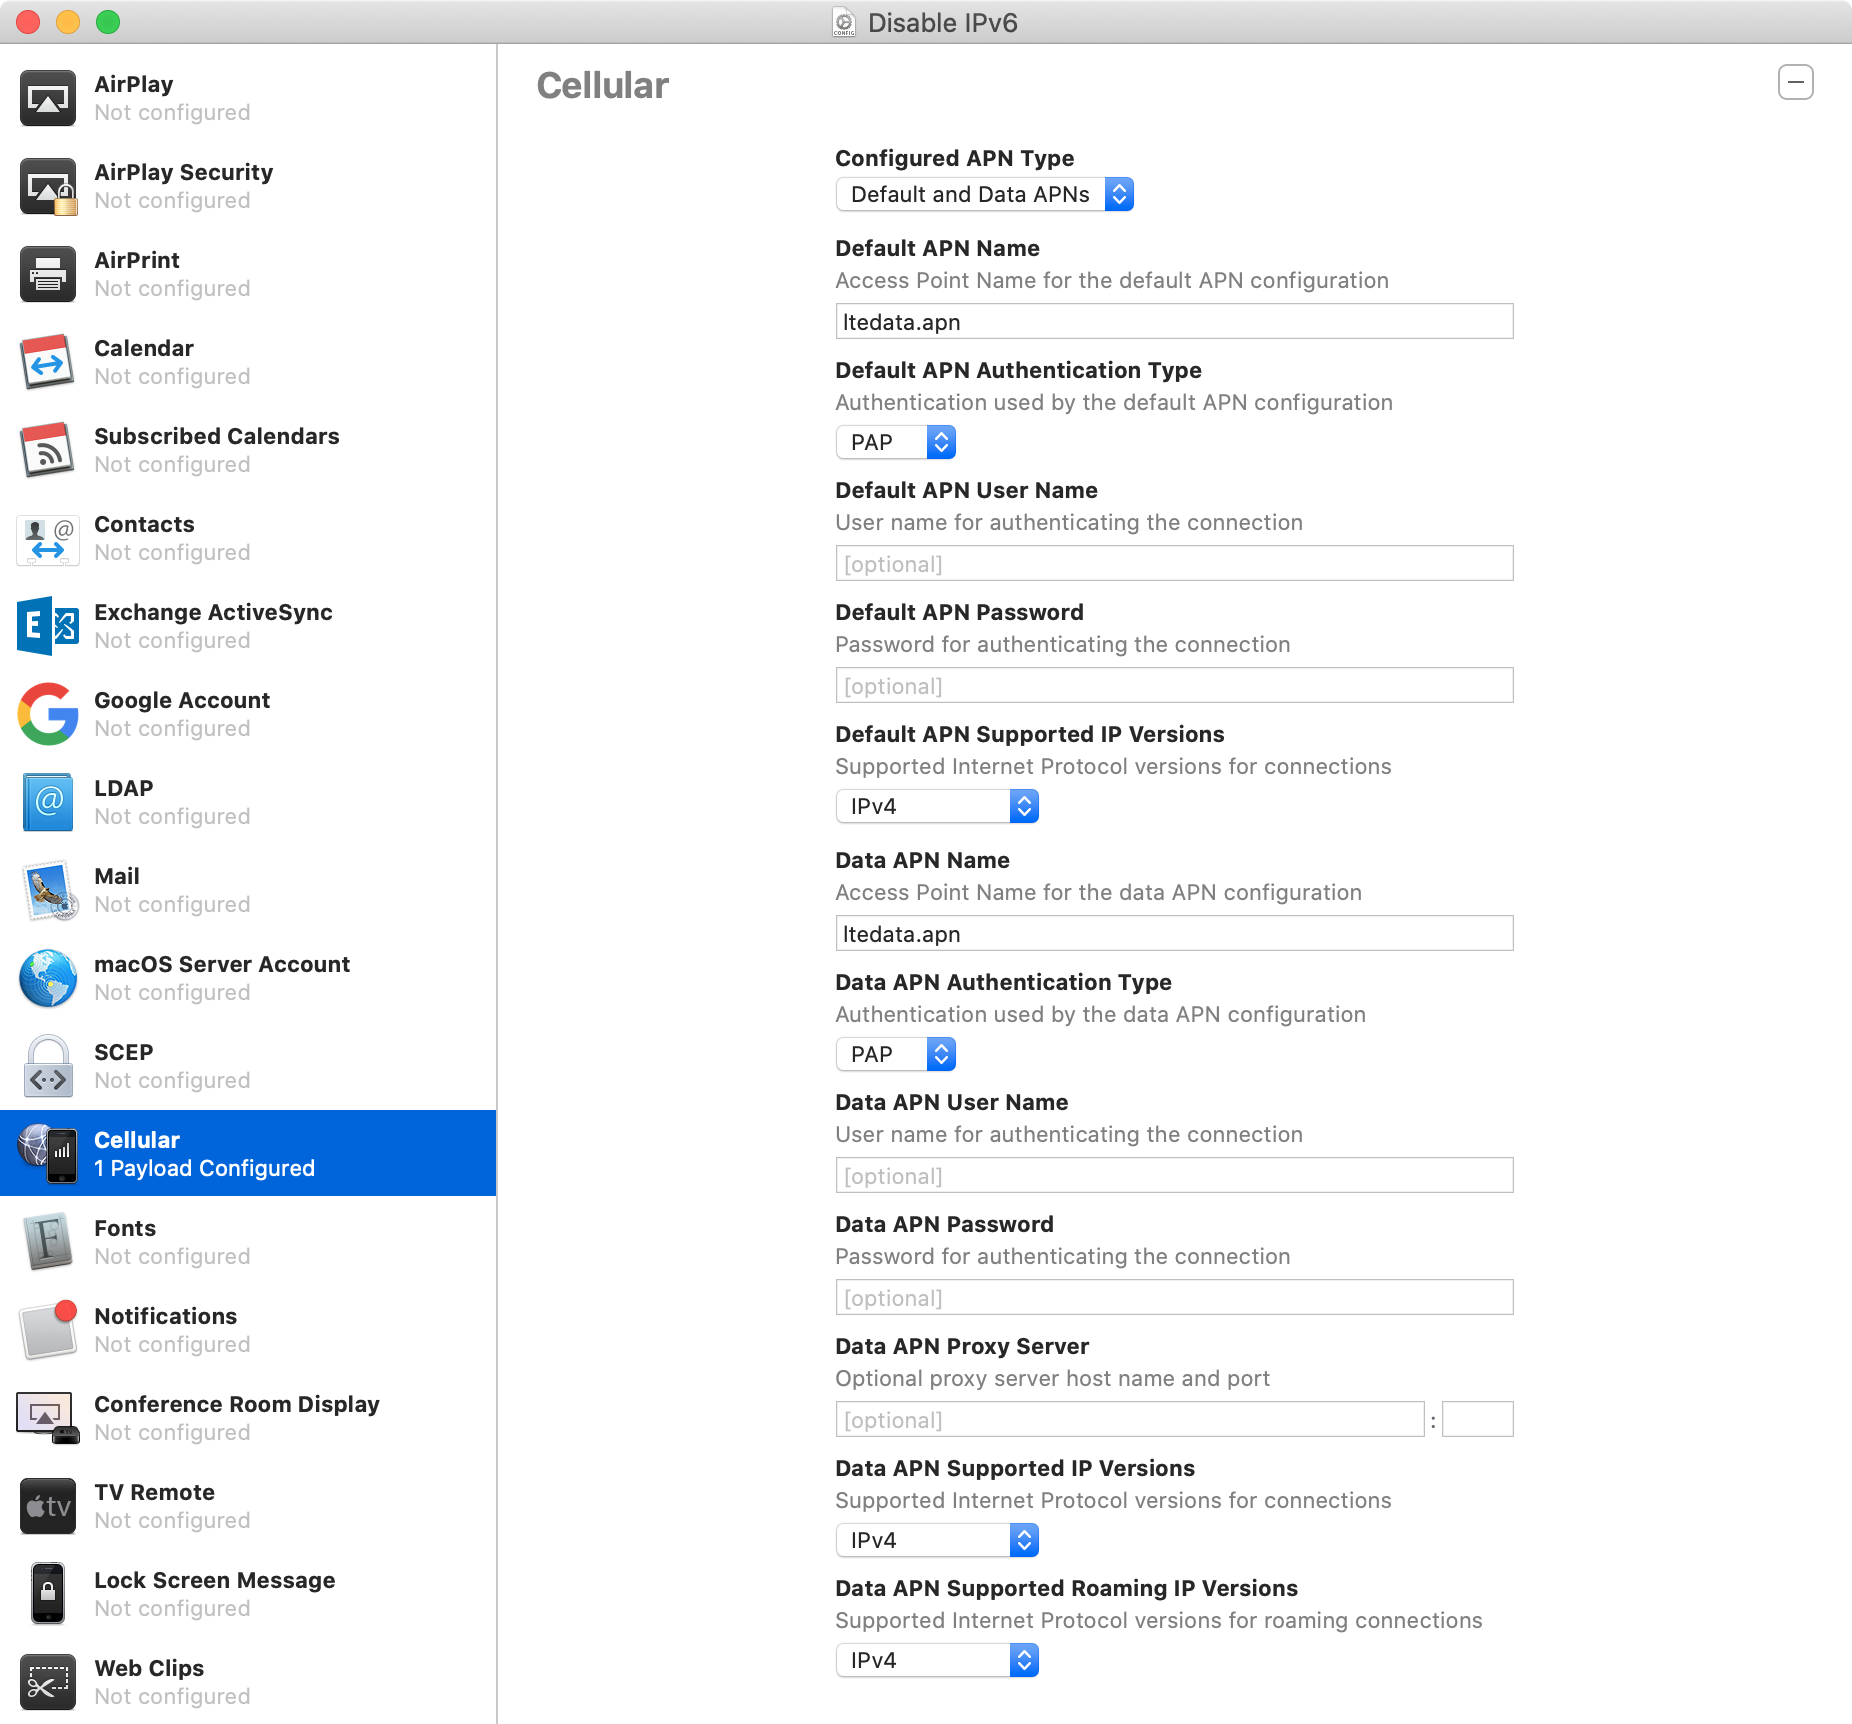Select the AirPlay Security icon
This screenshot has width=1852, height=1724.
[47, 186]
